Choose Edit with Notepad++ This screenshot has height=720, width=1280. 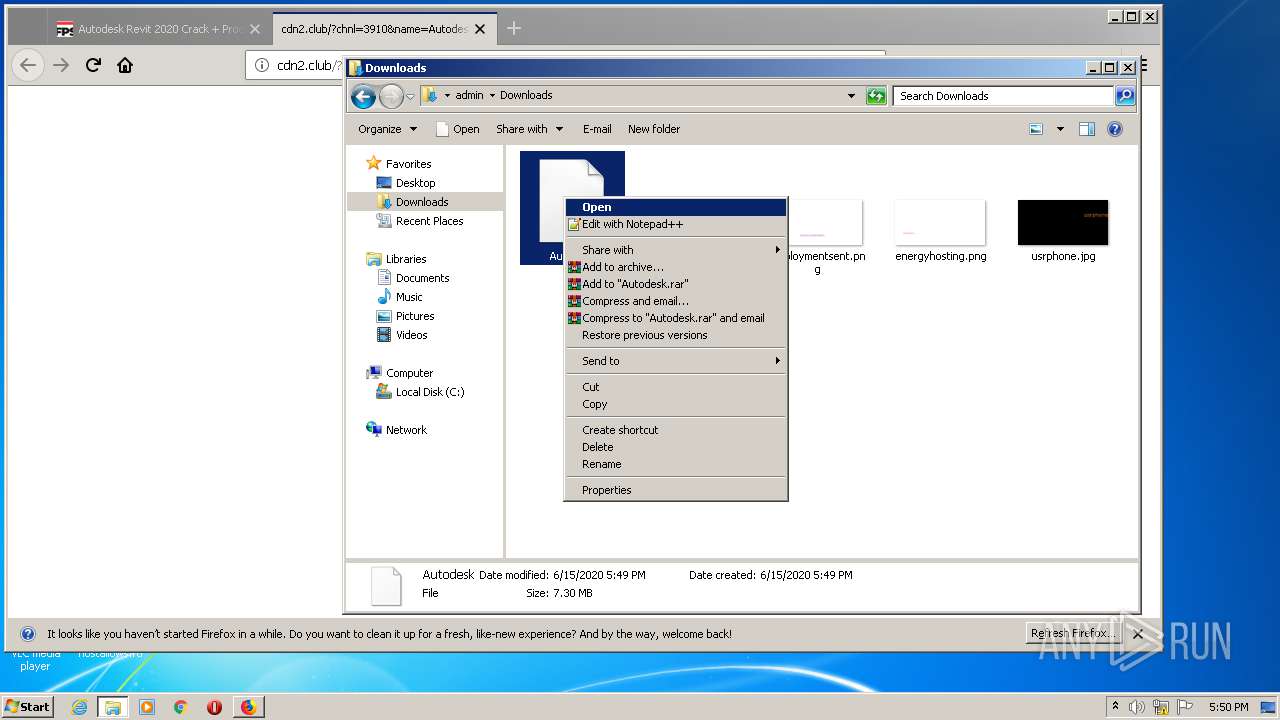pyautogui.click(x=676, y=224)
